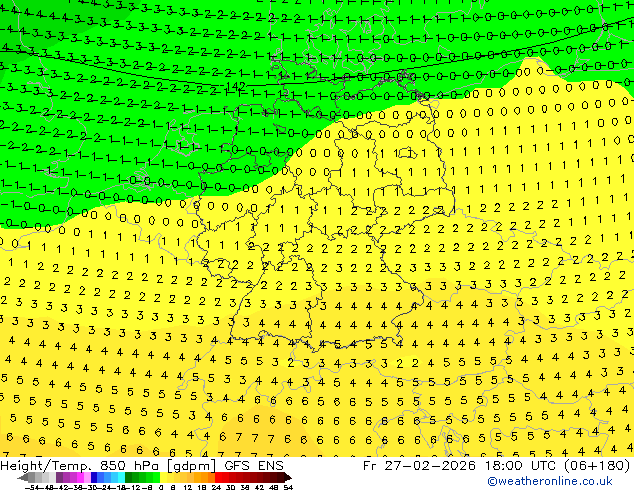Click the 'Fr 27-02-2026' date text
Image resolution: width=634 pixels, height=490 pixels.
(419, 466)
